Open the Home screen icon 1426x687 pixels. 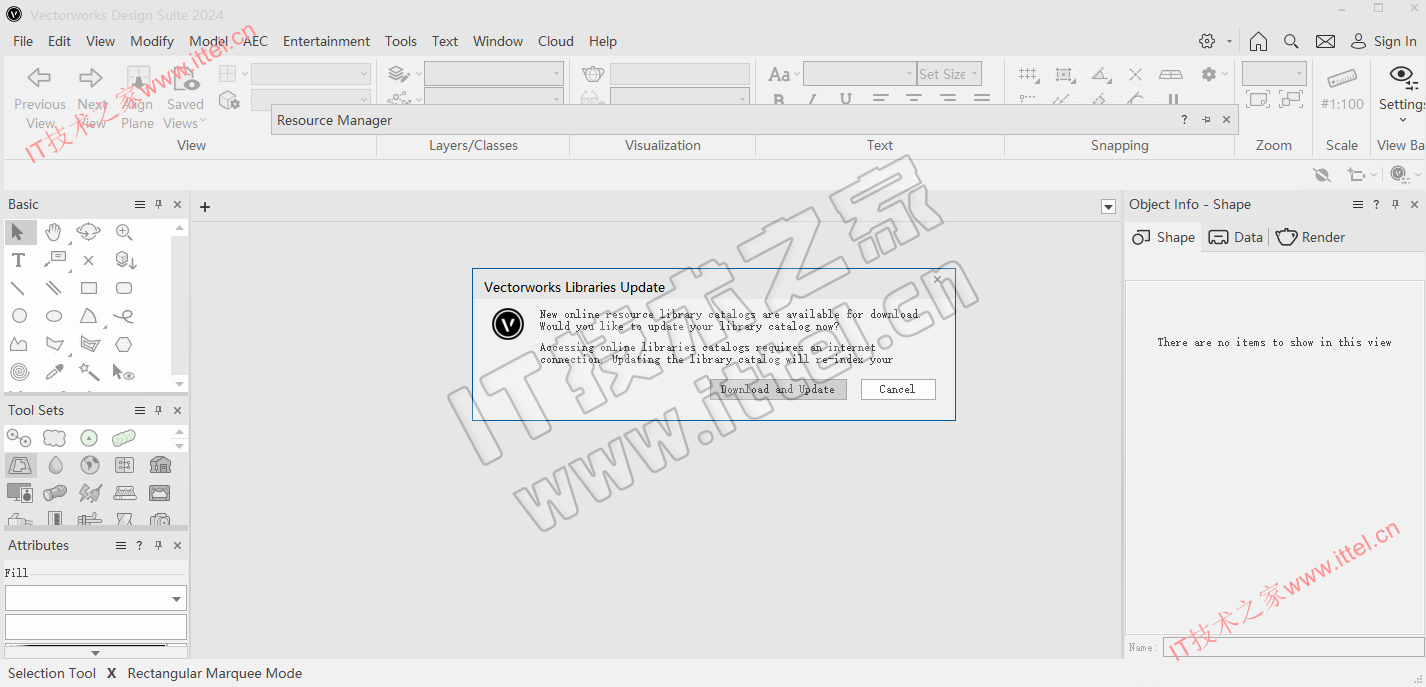click(x=1258, y=41)
